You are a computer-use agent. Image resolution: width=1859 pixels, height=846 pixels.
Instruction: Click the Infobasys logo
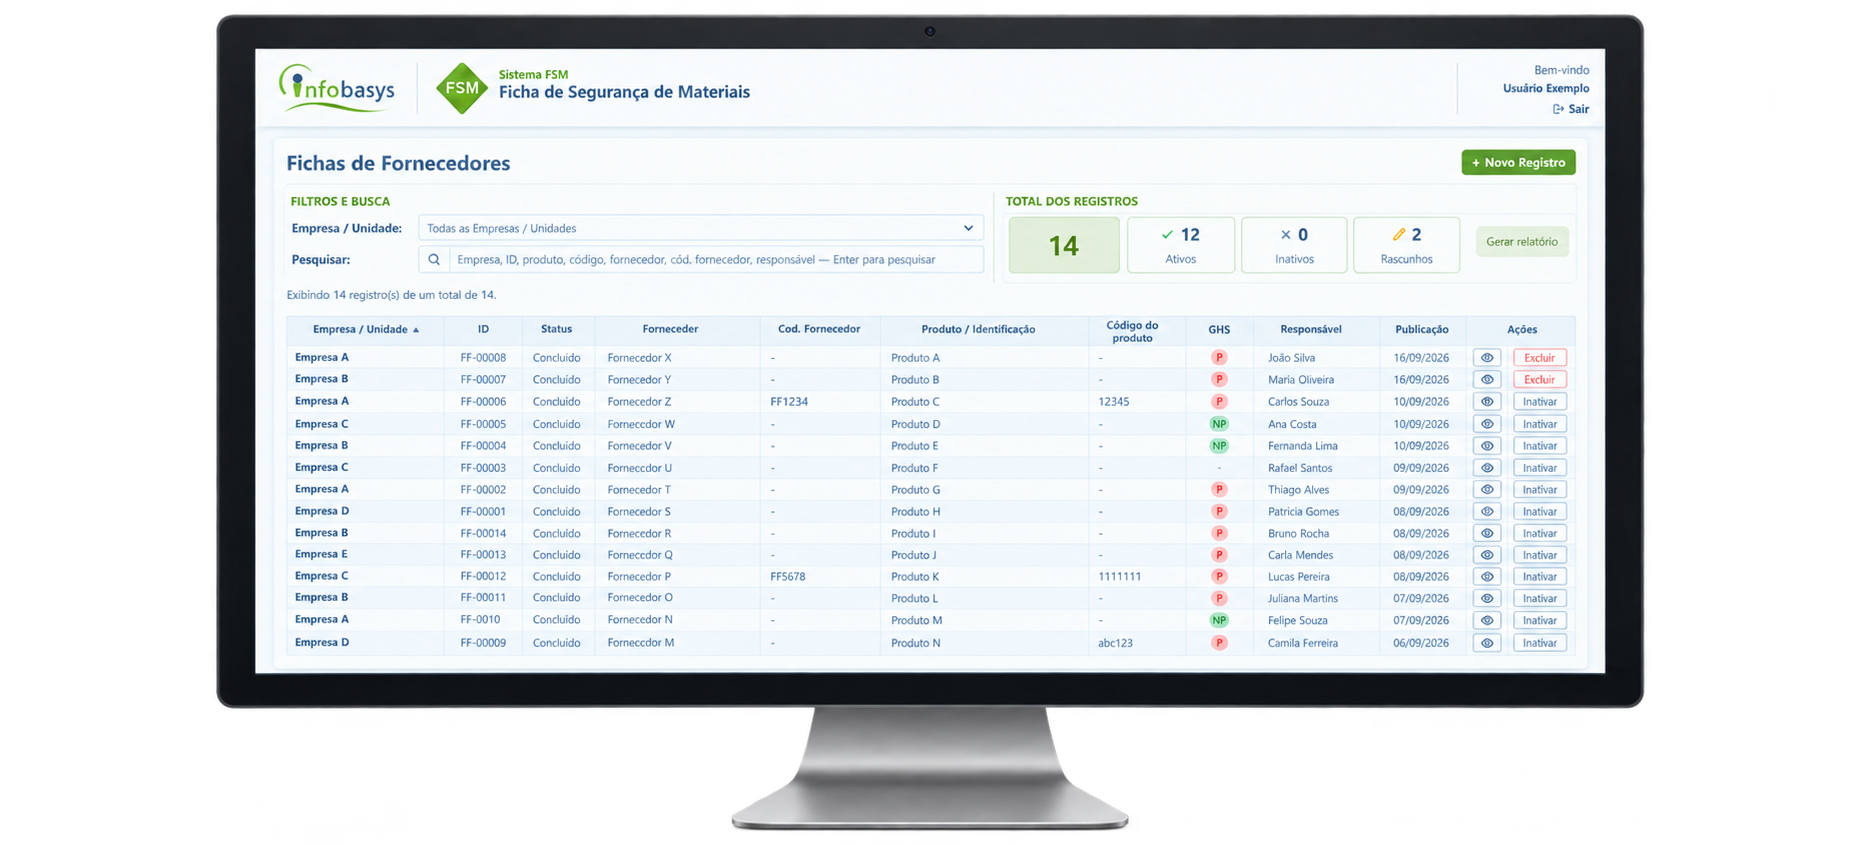[337, 88]
